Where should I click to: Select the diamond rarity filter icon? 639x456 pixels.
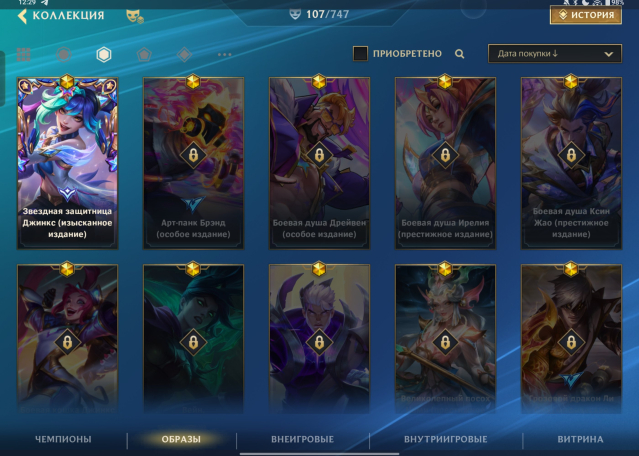(184, 54)
